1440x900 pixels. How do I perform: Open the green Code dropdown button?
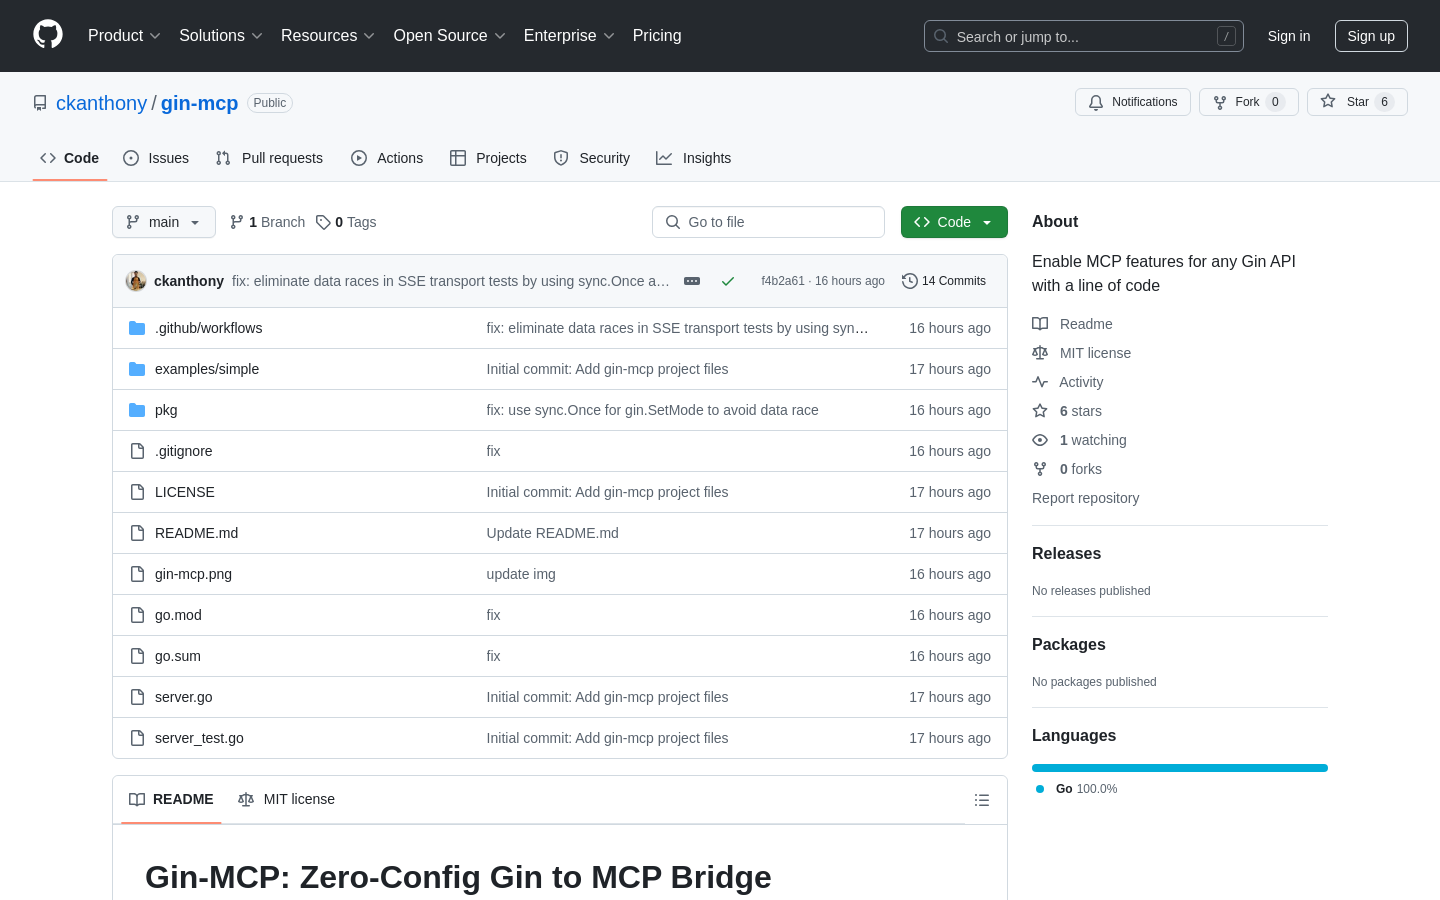pyautogui.click(x=954, y=222)
